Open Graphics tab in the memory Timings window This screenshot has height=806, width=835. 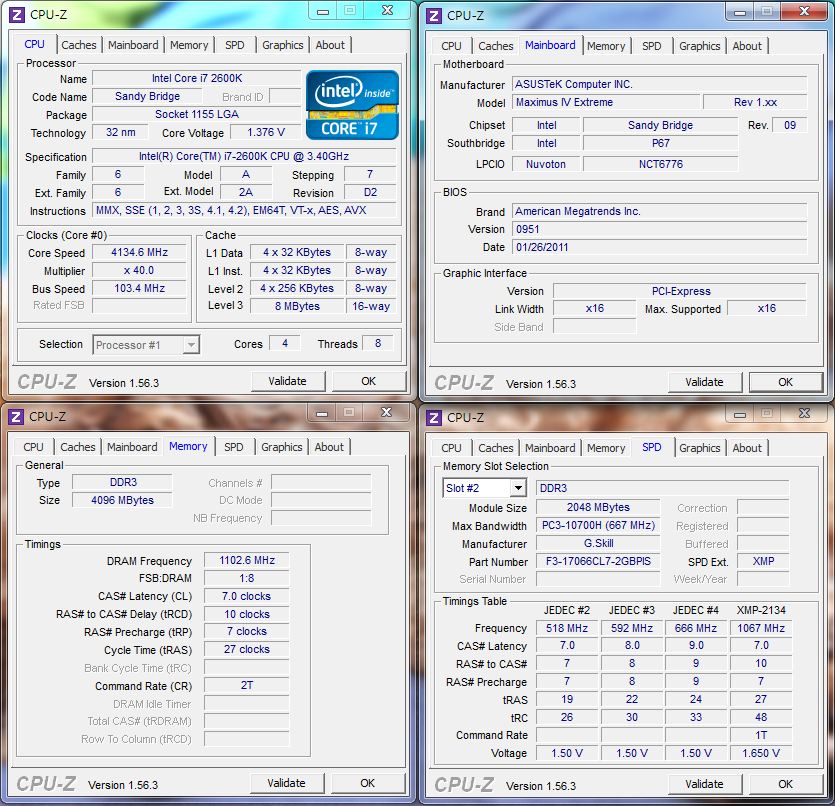[x=282, y=447]
